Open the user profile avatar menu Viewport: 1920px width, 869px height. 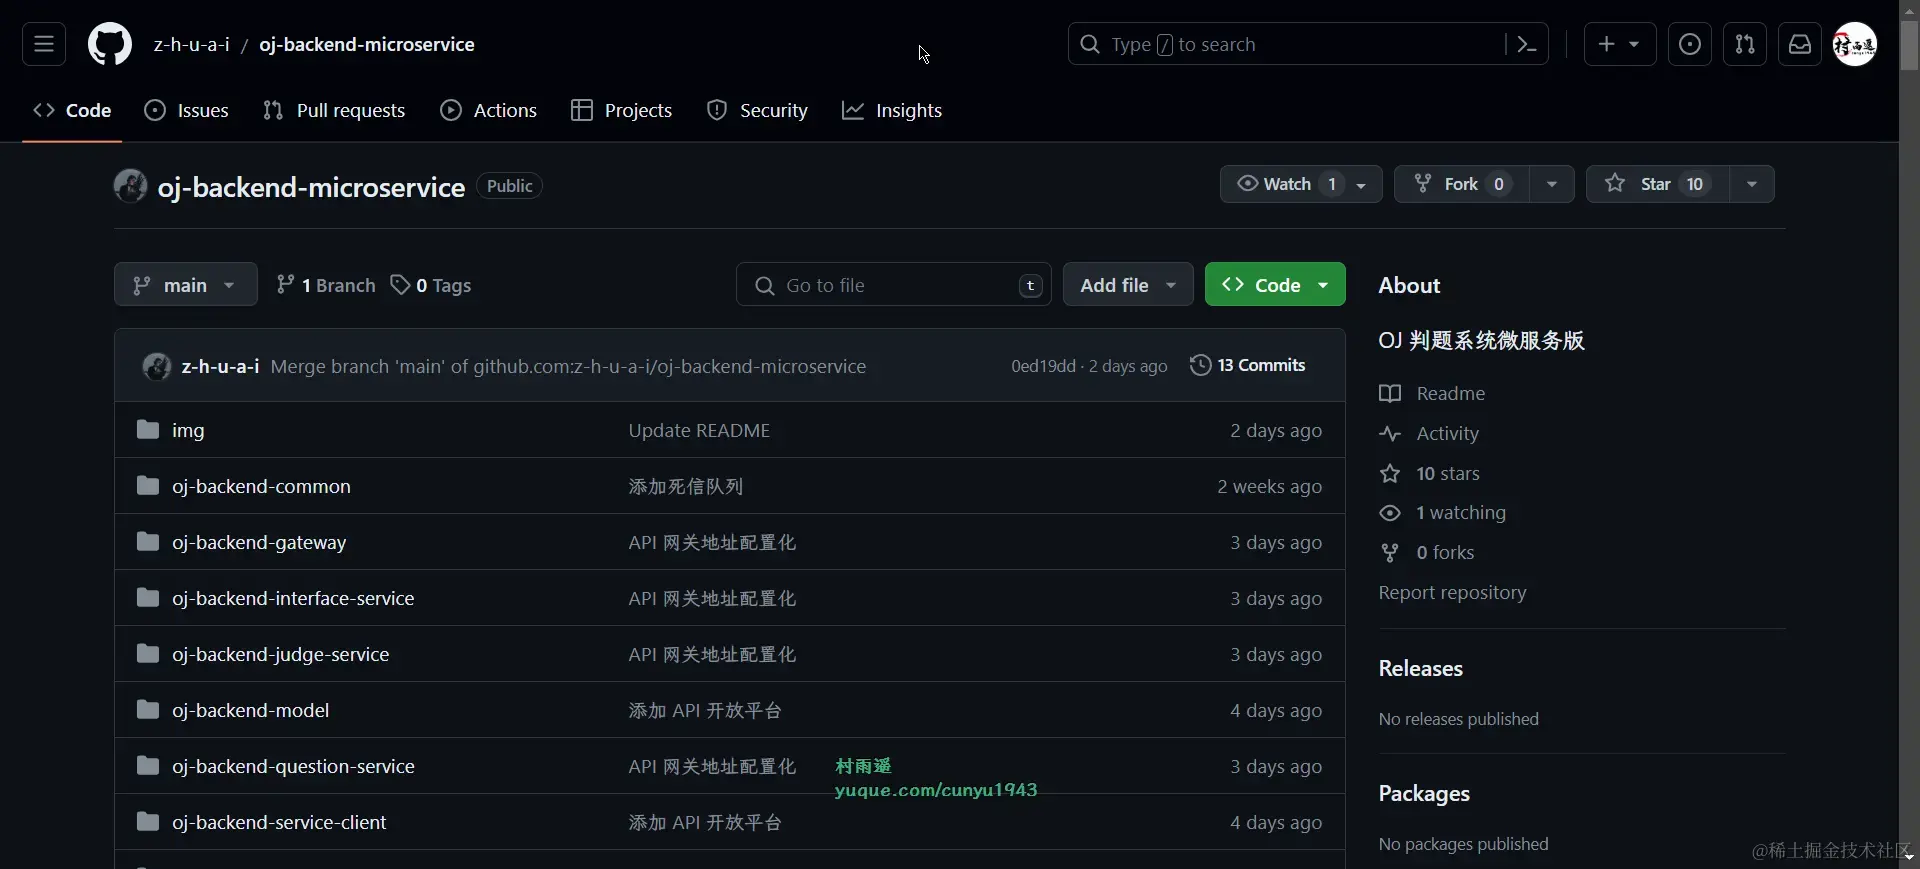[1855, 44]
